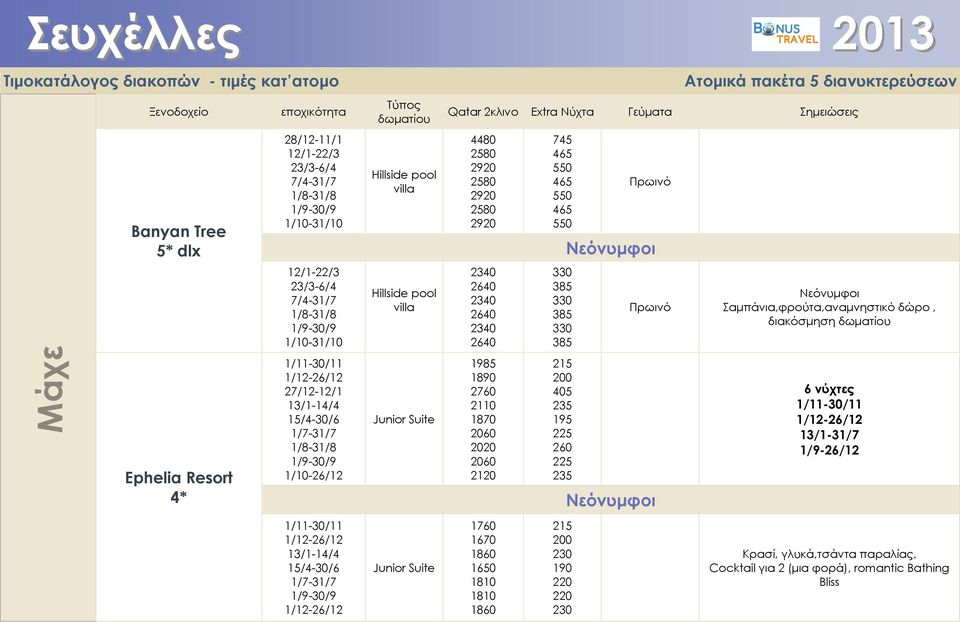Select the εποχικότητα column header

coord(313,112)
